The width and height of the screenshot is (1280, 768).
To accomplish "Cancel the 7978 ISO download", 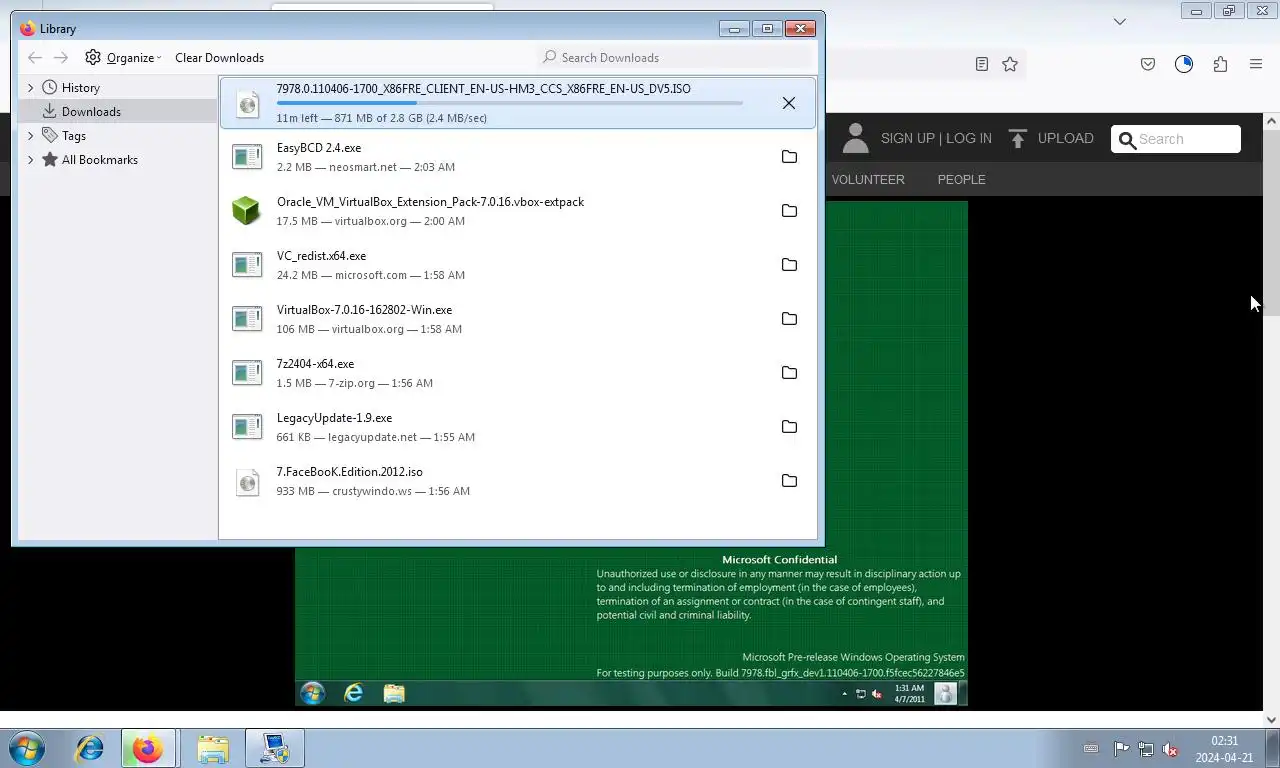I will (789, 103).
